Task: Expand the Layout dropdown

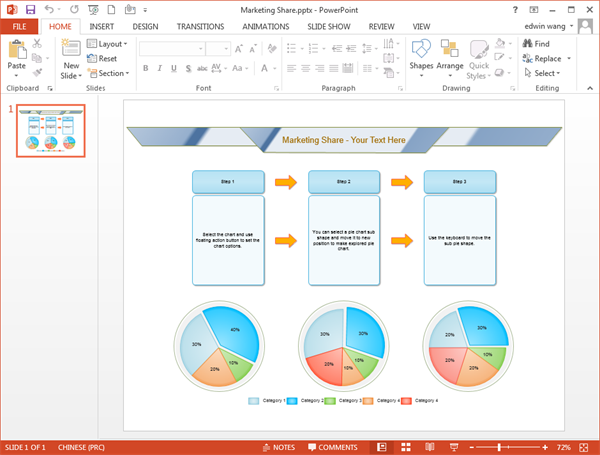Action: click(106, 44)
